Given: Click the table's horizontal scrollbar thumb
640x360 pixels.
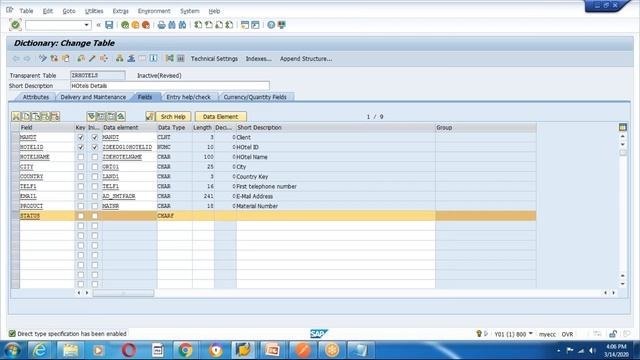Looking at the screenshot, I should [x=123, y=293].
